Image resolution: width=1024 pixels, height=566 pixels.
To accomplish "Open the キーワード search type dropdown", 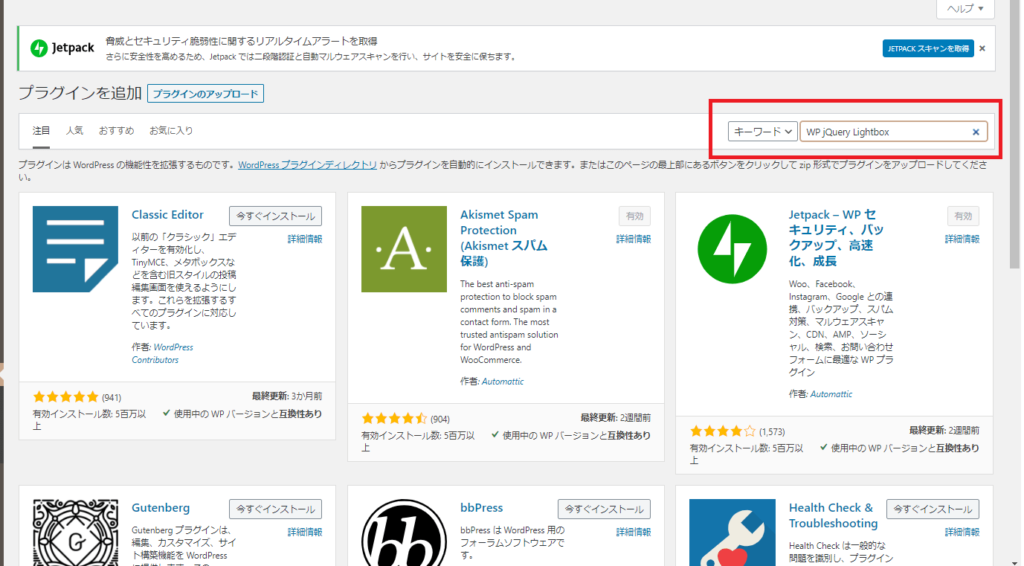I will pos(762,132).
